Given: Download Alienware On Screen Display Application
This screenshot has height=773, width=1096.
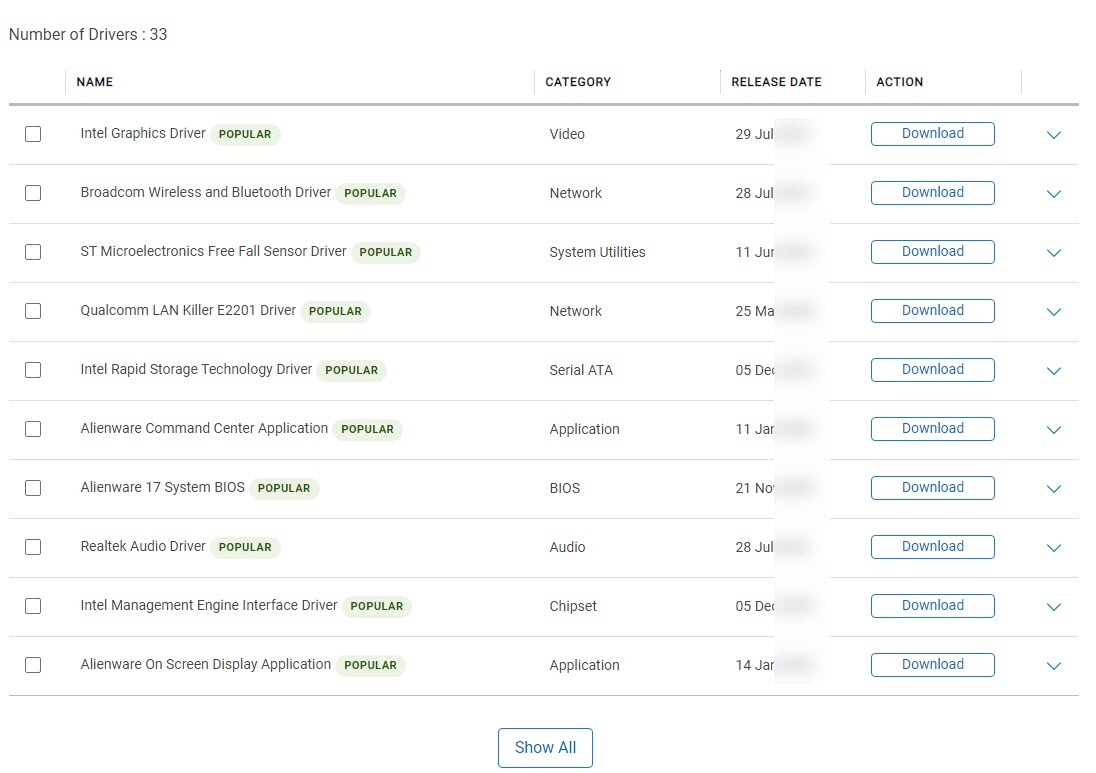Looking at the screenshot, I should [932, 665].
